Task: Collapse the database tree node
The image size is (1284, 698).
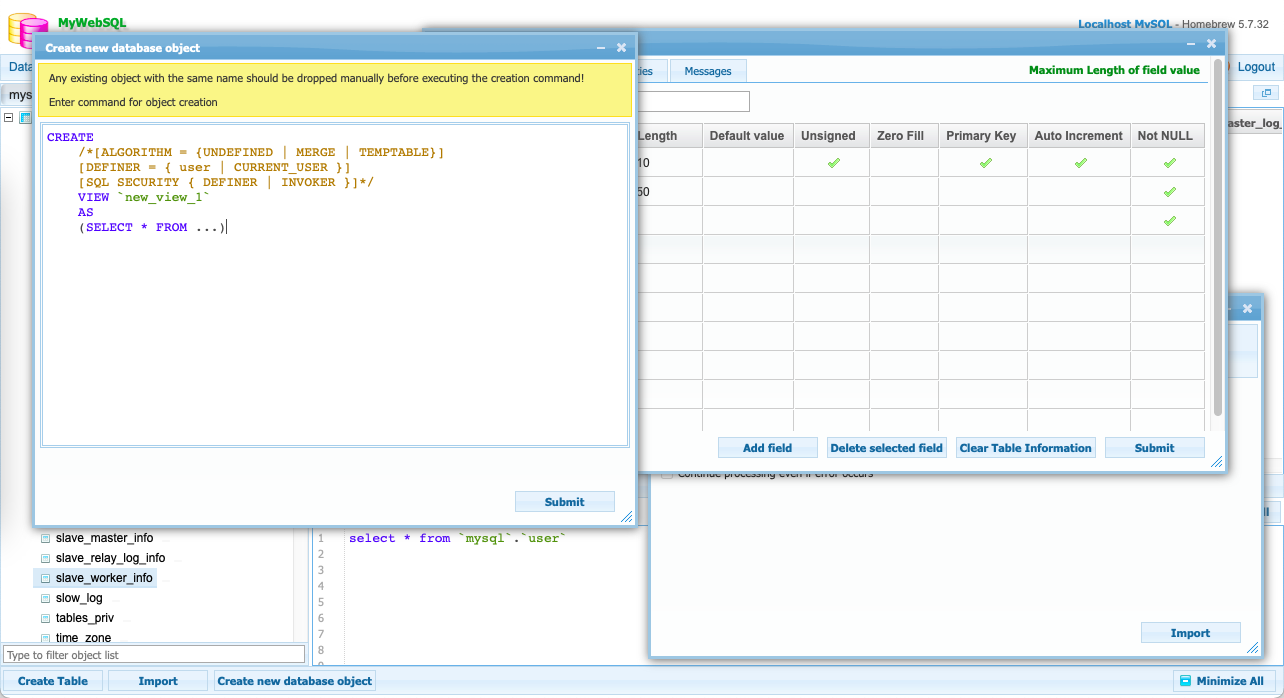Action: [x=9, y=117]
